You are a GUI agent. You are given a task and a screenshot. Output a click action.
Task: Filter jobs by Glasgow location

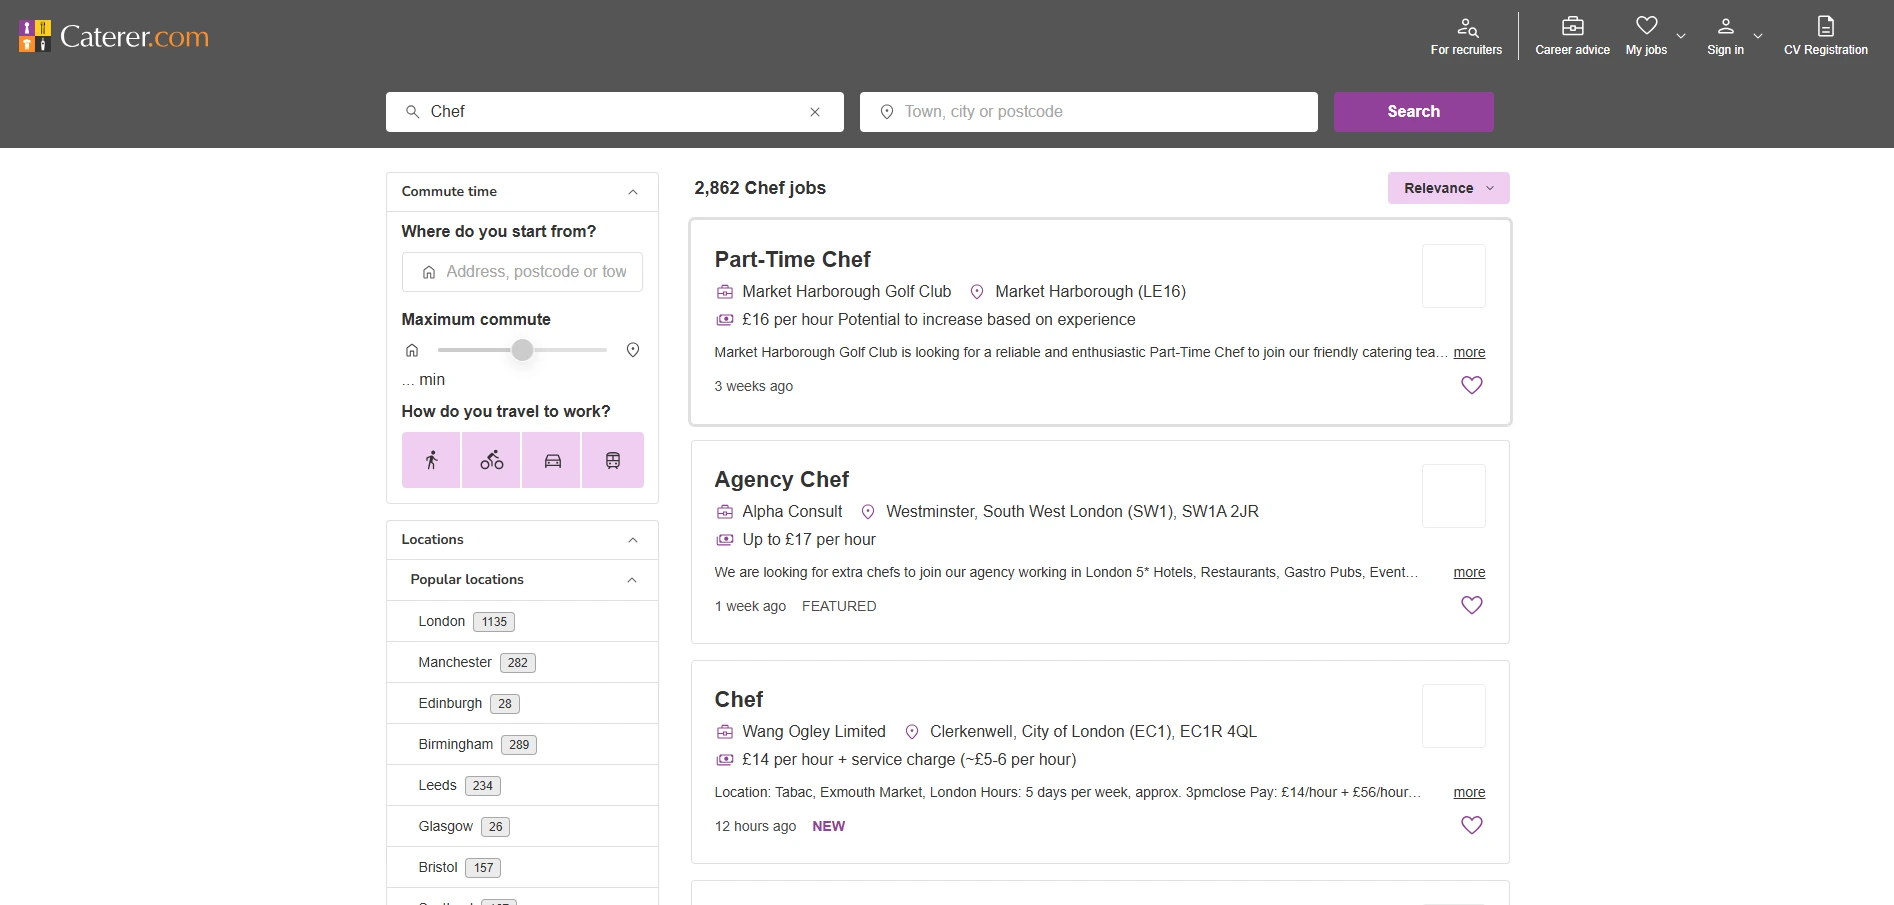[x=522, y=826]
